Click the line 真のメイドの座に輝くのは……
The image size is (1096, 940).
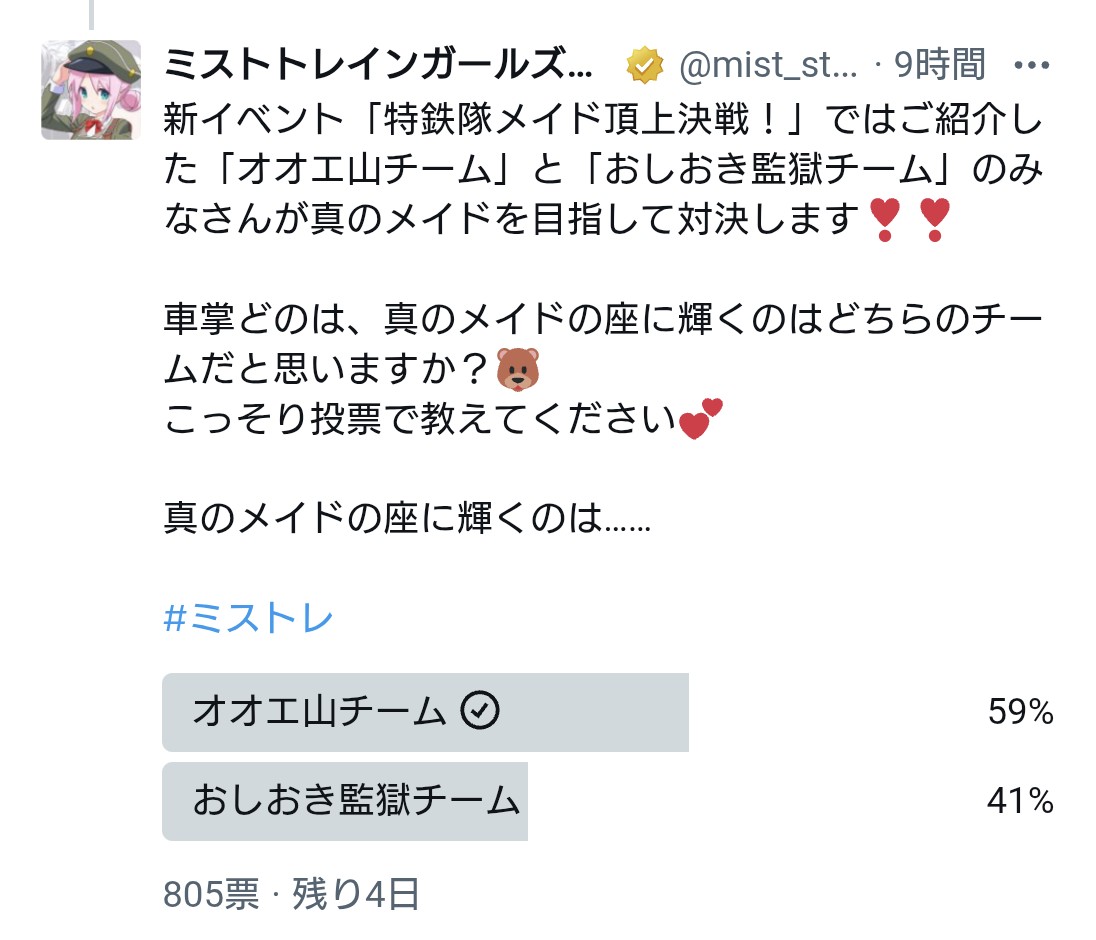(x=407, y=519)
